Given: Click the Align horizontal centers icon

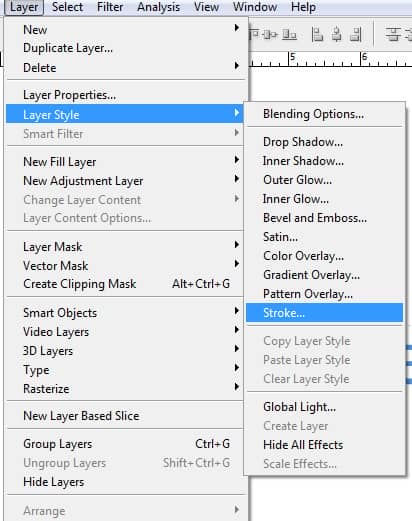Looking at the screenshot, I should [337, 34].
